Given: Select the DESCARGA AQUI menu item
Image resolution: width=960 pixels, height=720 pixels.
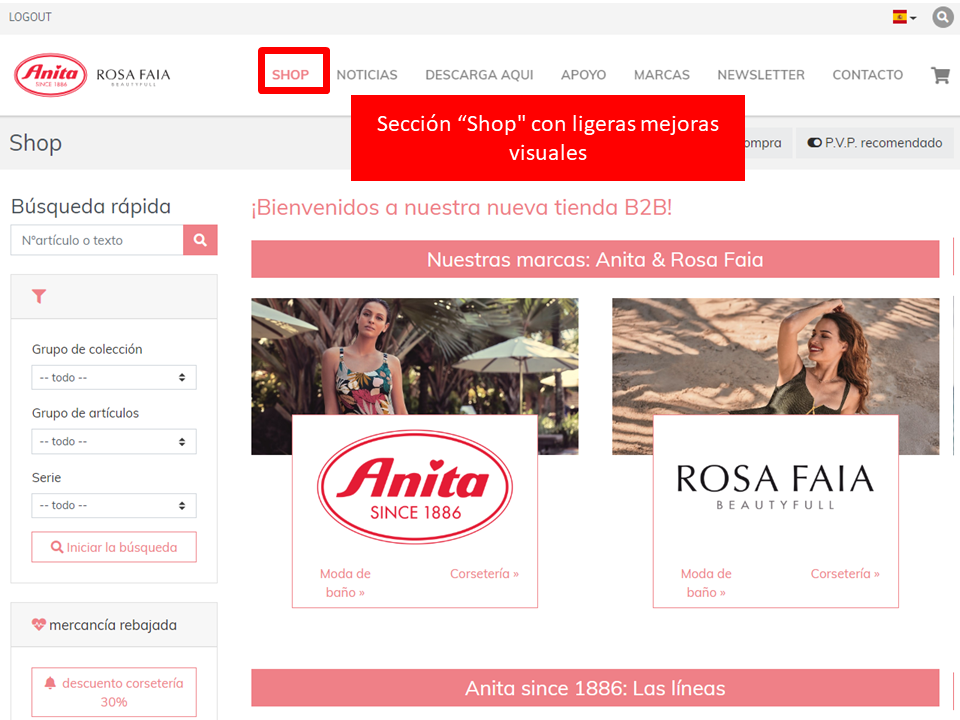Looking at the screenshot, I should 479,75.
